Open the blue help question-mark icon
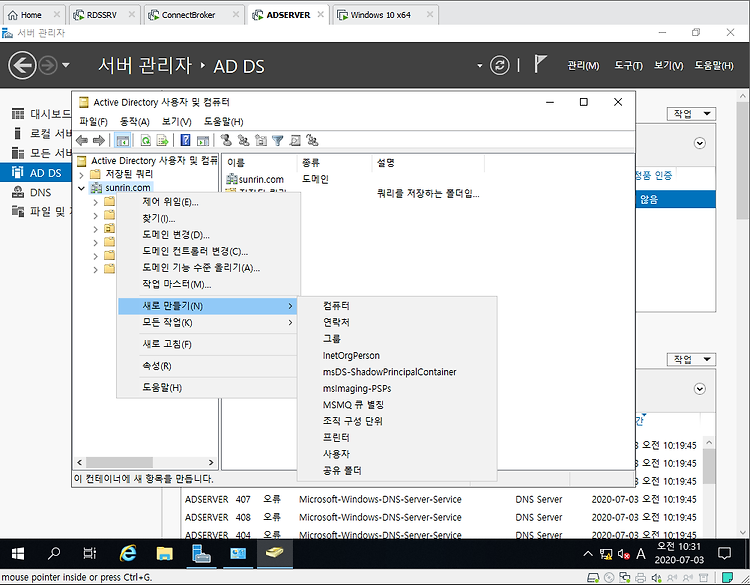750x585 pixels. click(x=186, y=141)
